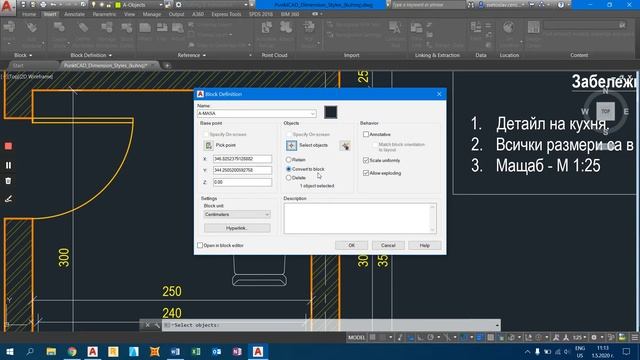This screenshot has width=640, height=360.
Task: Click the TOP face of the ViewCube
Action: pos(605,111)
